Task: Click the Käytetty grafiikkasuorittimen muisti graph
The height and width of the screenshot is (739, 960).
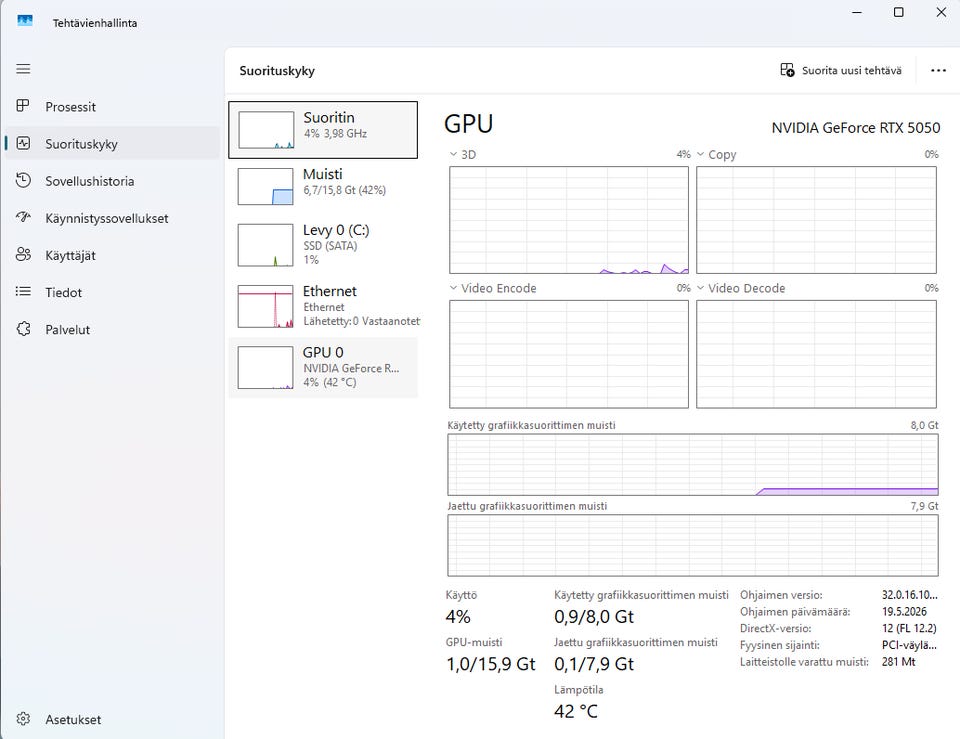Action: pyautogui.click(x=692, y=465)
